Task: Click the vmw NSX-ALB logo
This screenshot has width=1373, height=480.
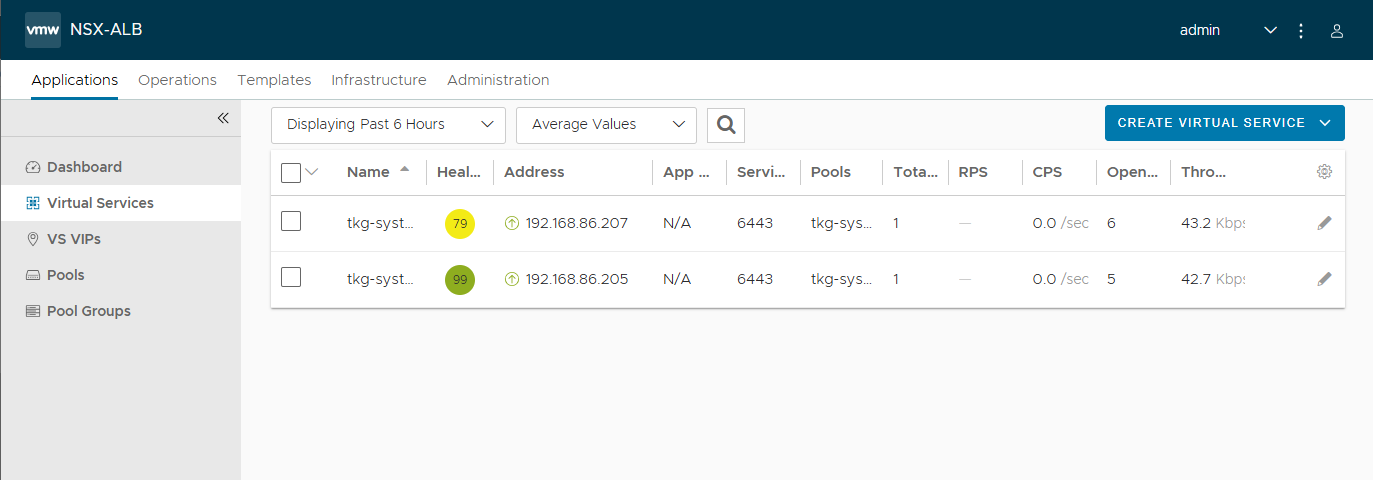Action: pos(84,30)
